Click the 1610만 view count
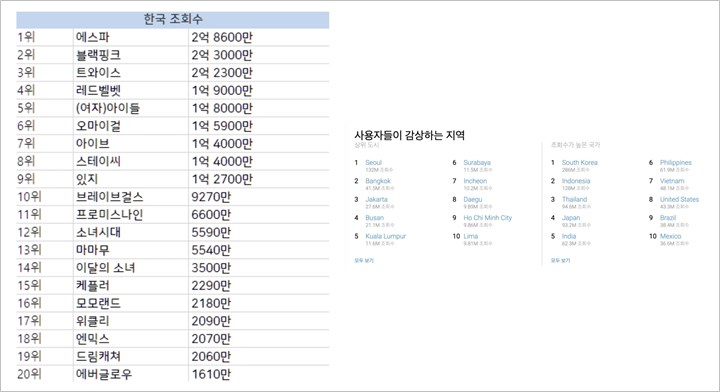720x392 pixels. click(x=211, y=374)
